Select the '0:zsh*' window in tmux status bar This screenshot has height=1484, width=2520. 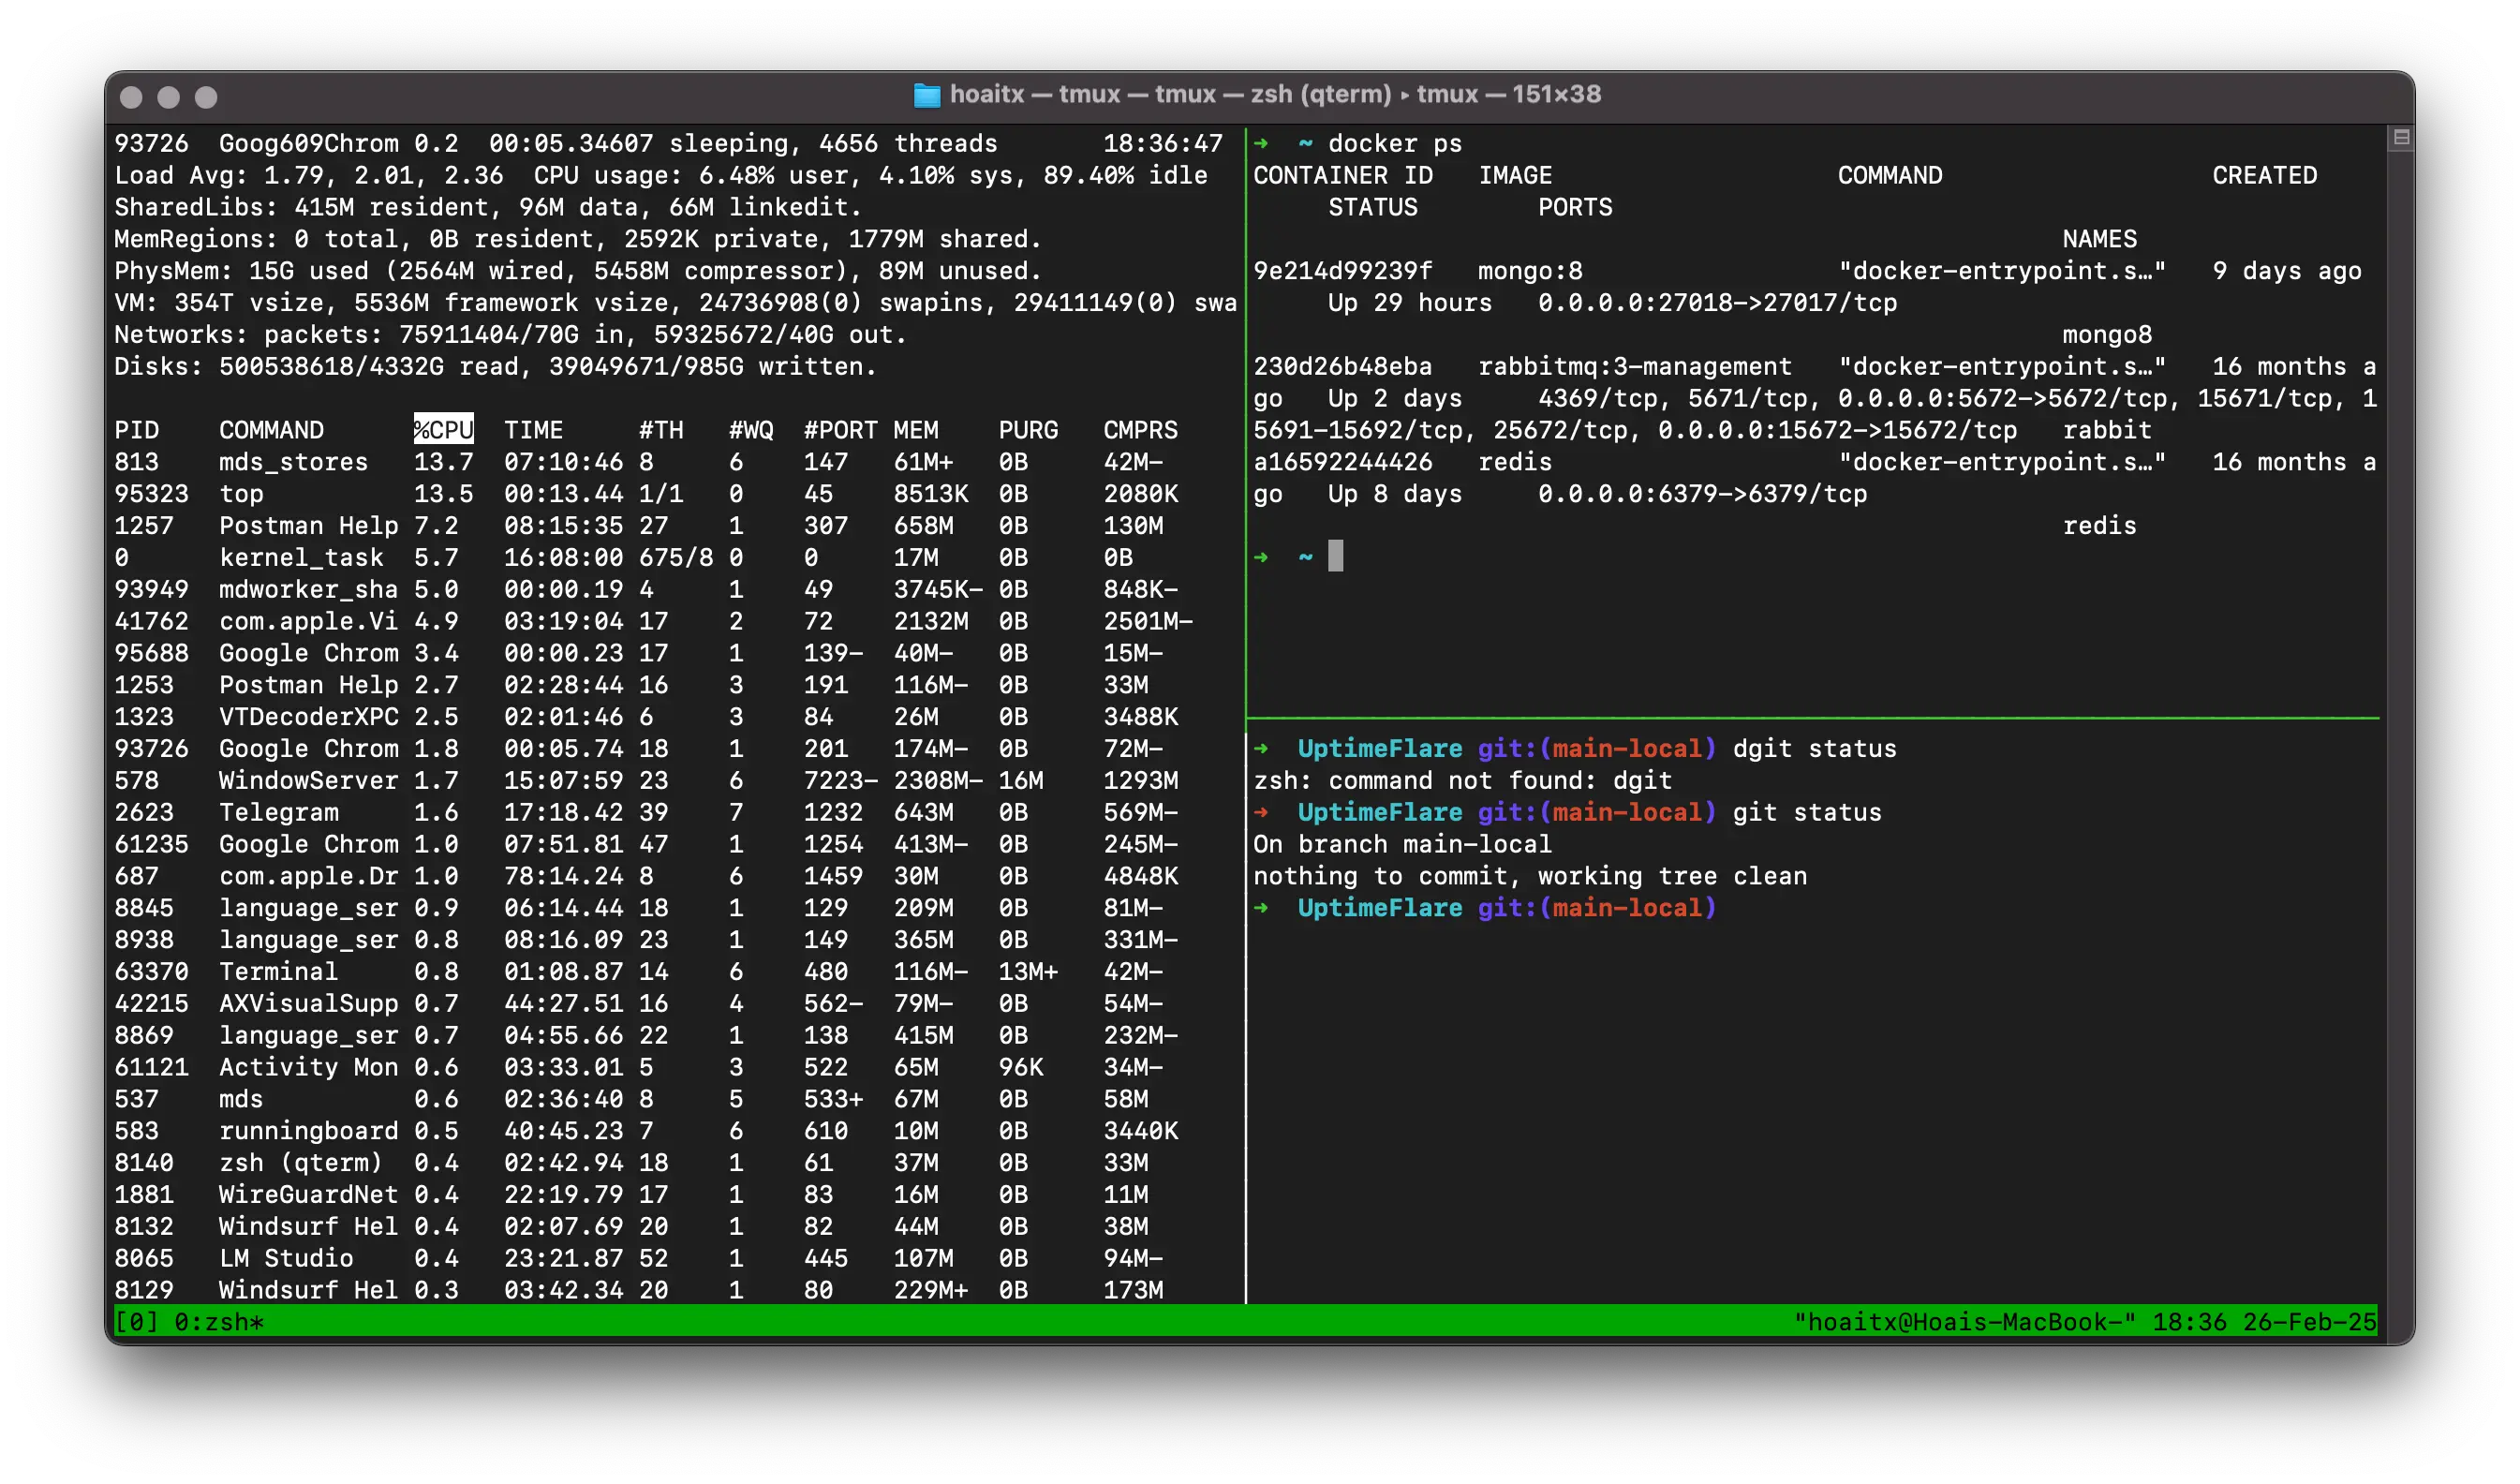pos(219,1322)
